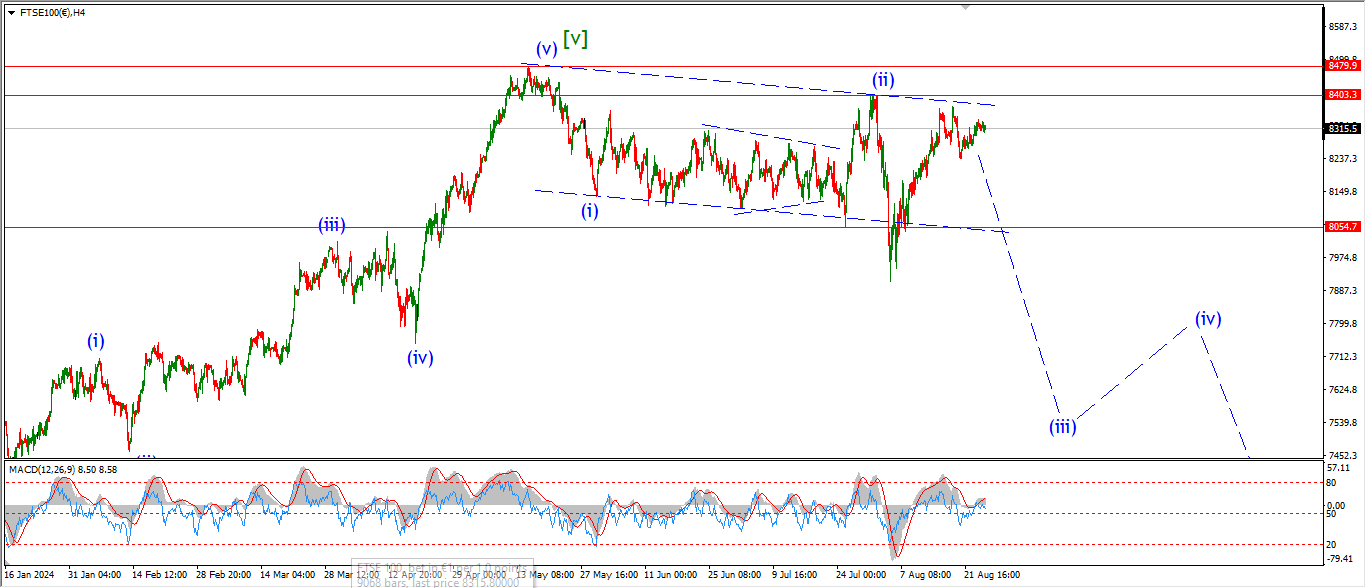Select the 8479.9 red price label
The image size is (1366, 588).
(x=1342, y=66)
